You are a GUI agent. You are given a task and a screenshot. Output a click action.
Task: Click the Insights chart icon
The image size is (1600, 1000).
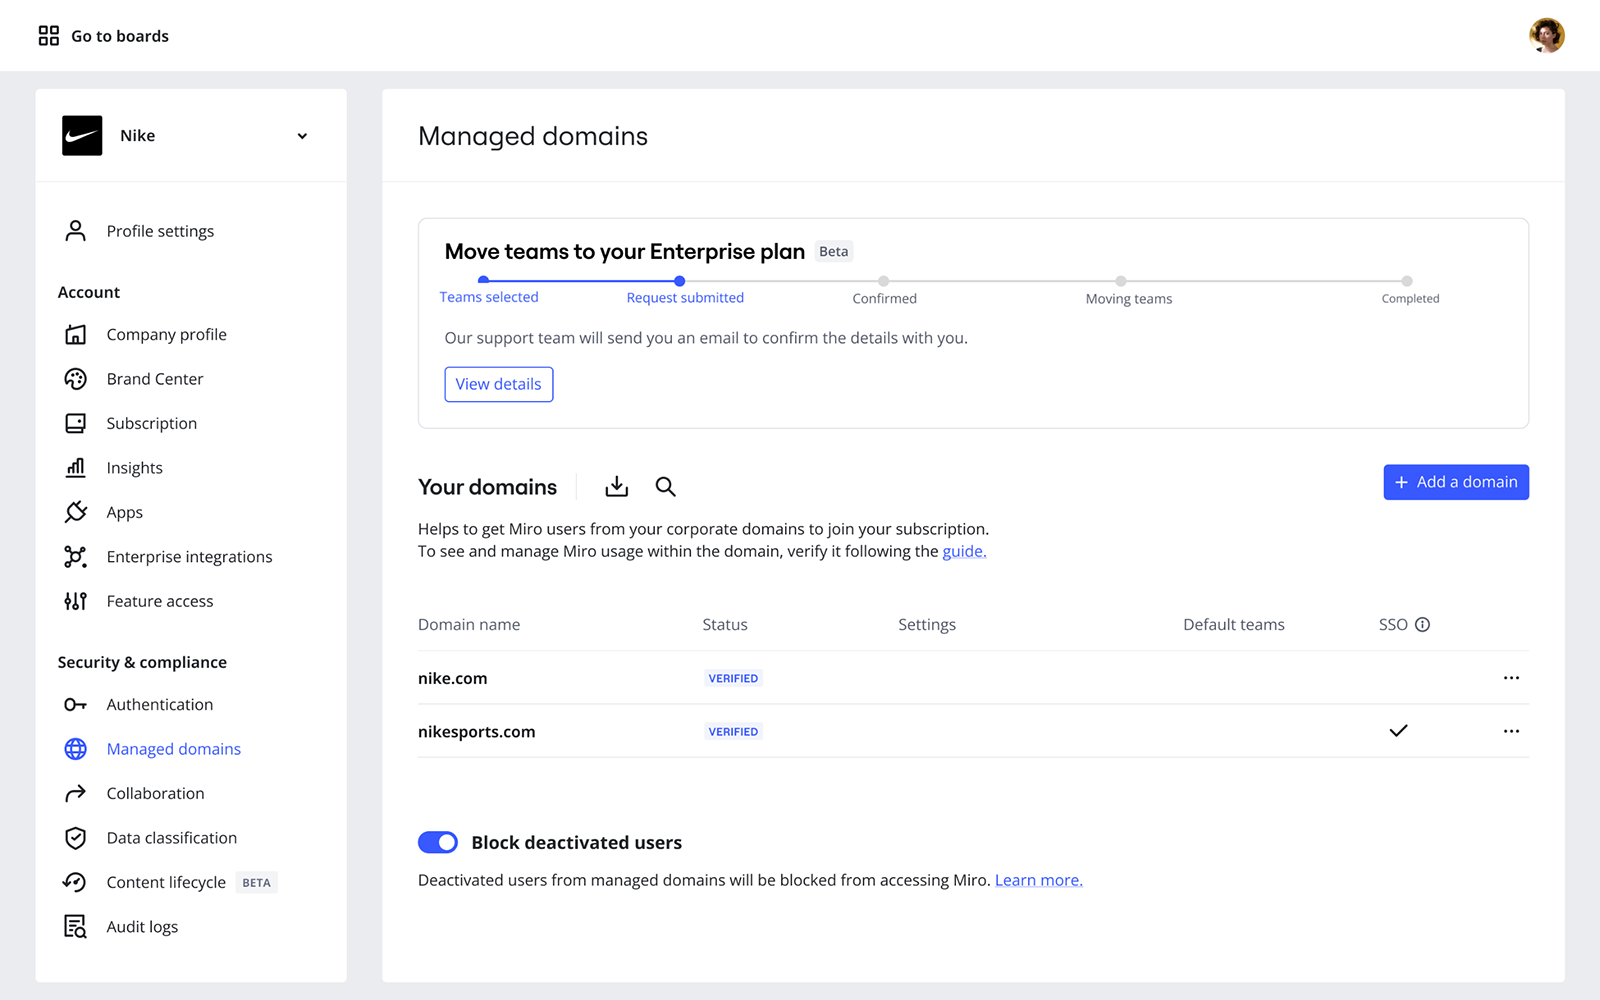click(x=76, y=468)
